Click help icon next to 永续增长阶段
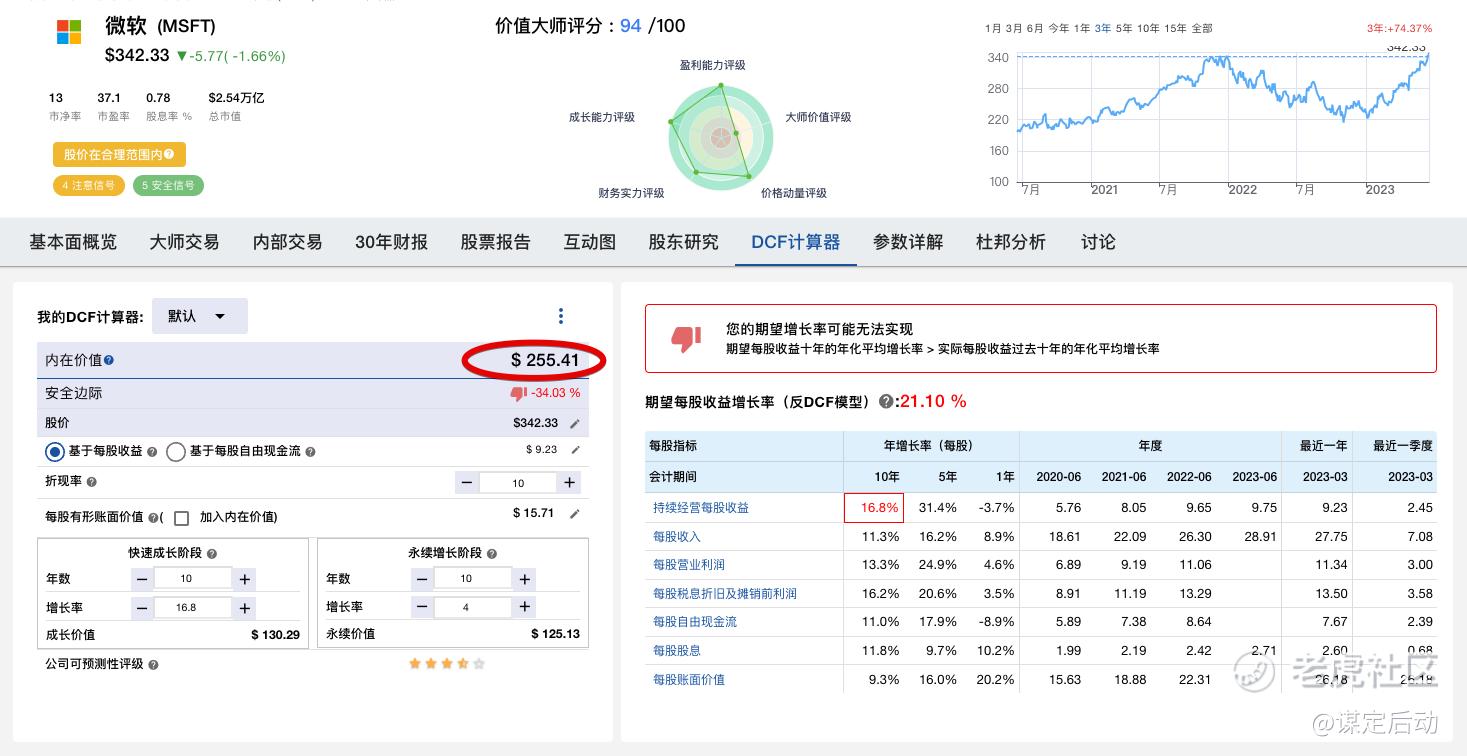 [491, 553]
